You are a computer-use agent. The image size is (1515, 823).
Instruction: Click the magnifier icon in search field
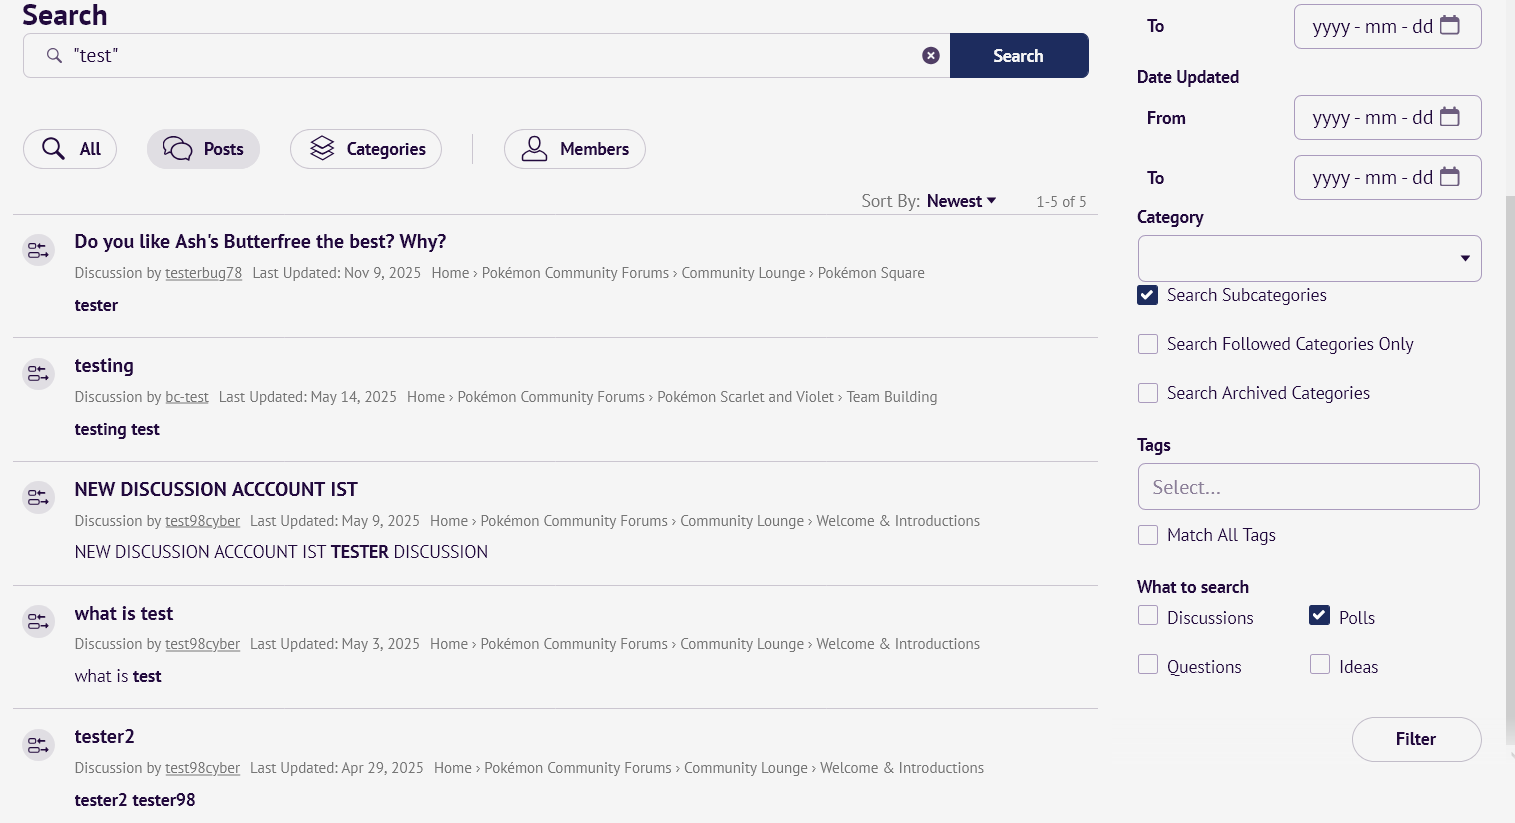55,56
